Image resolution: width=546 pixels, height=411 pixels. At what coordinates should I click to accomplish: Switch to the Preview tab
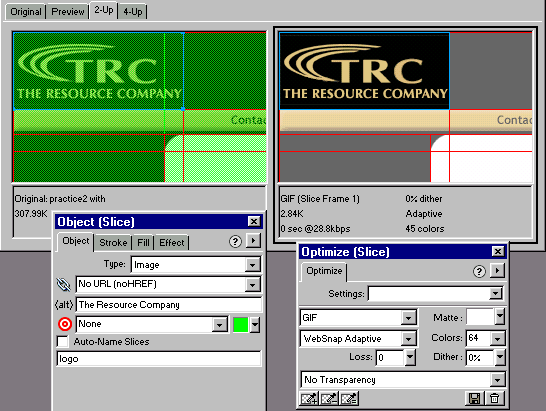pyautogui.click(x=68, y=12)
